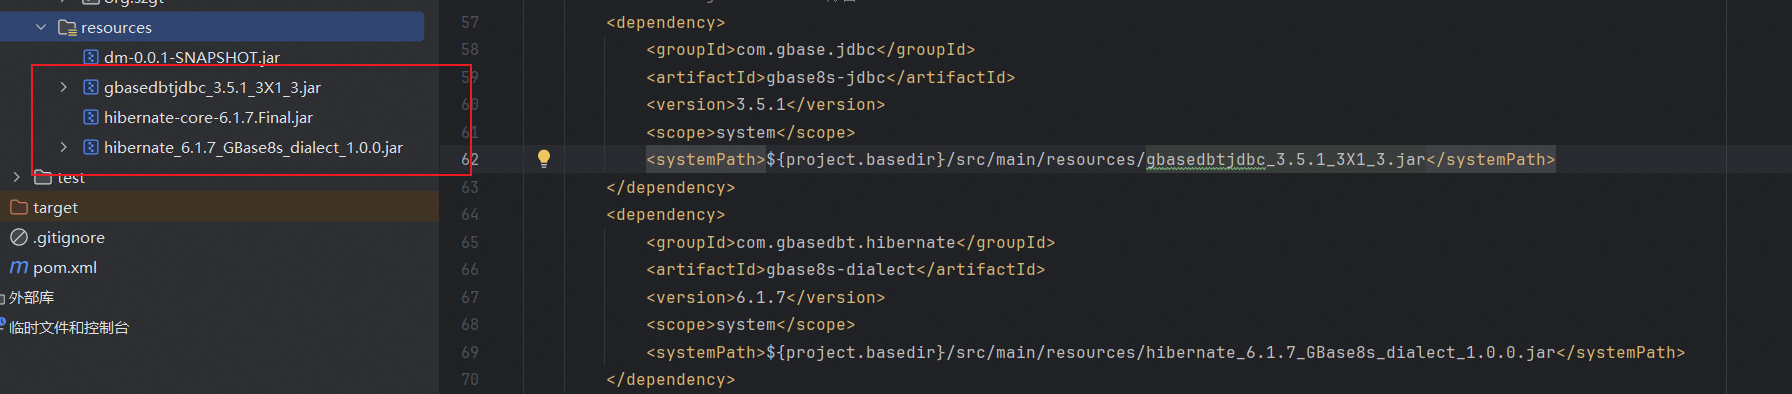The height and width of the screenshot is (394, 1792).
Task: Click the hibernate dialect systemPath line
Action: [1165, 352]
